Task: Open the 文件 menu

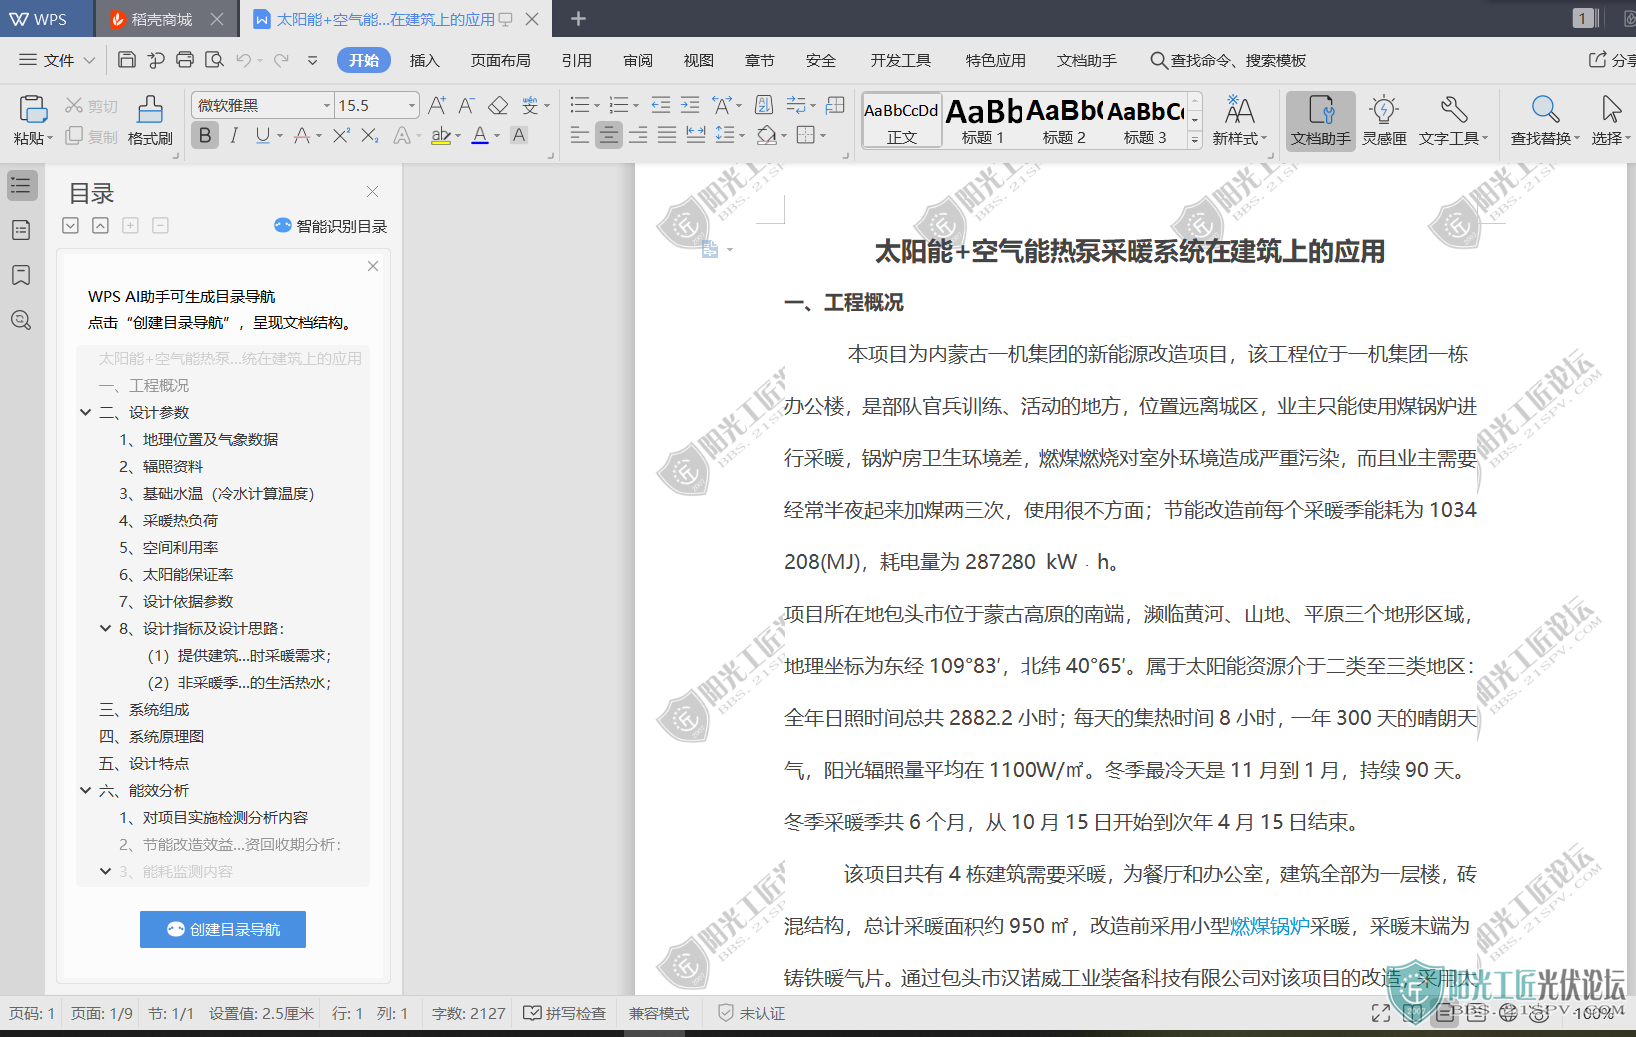Action: [x=57, y=60]
